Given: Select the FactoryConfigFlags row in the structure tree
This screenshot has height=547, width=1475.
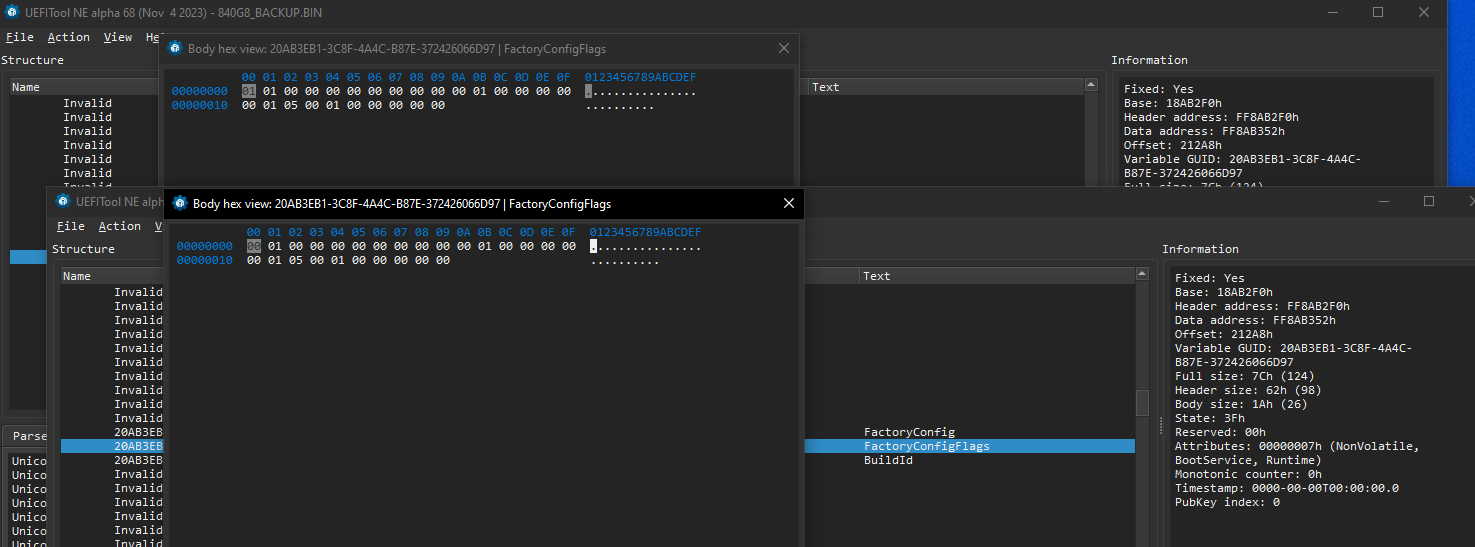Looking at the screenshot, I should click(x=926, y=446).
